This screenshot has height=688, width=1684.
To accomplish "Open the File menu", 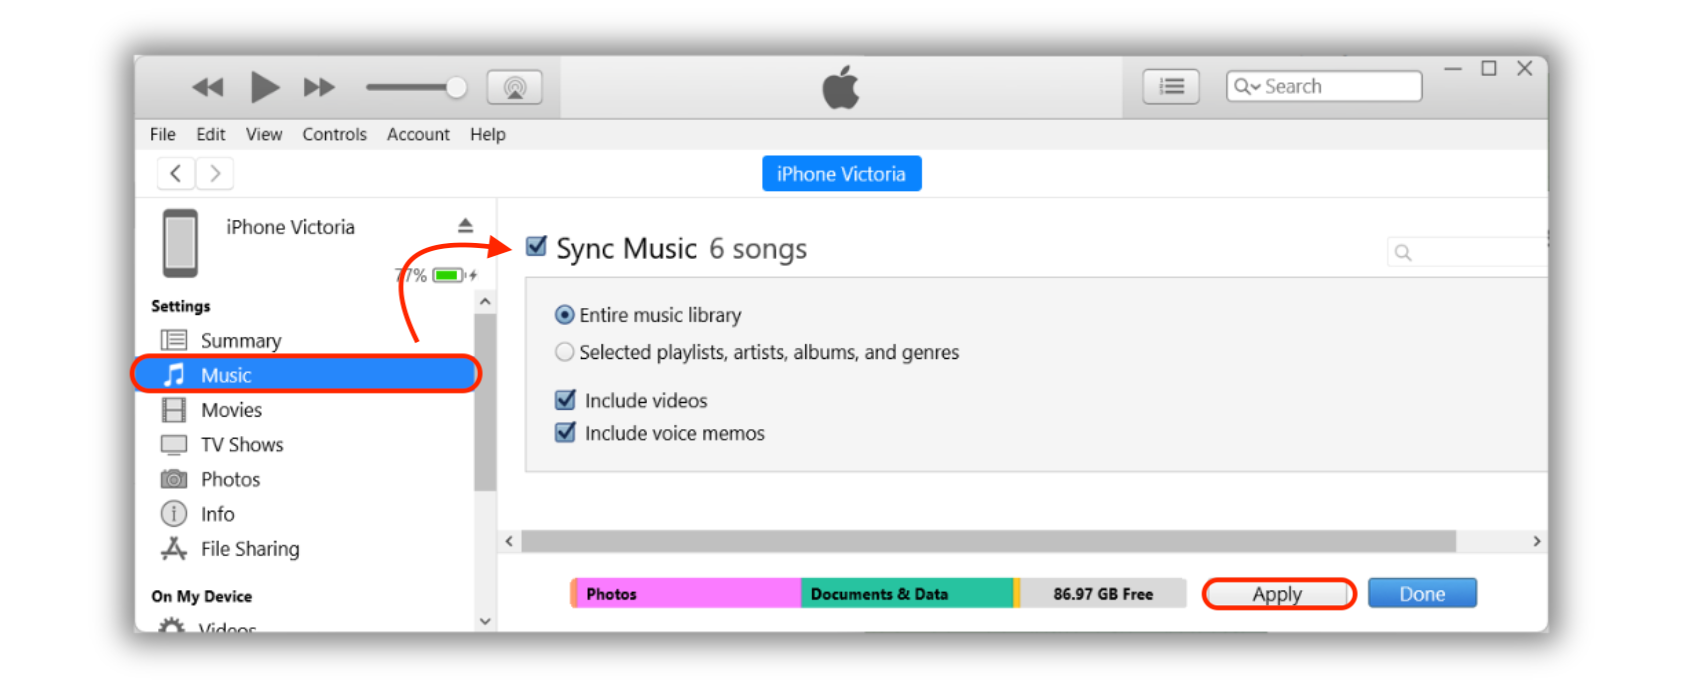I will 163,134.
